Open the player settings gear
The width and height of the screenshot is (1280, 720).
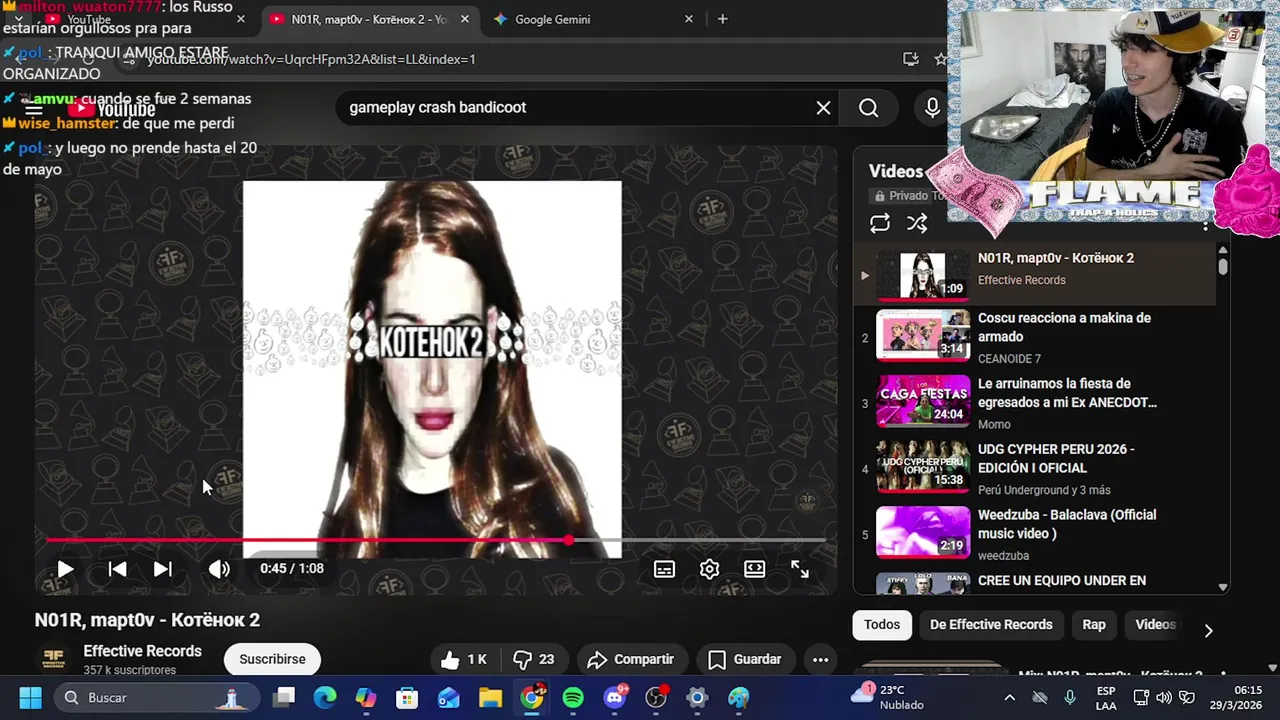(709, 569)
